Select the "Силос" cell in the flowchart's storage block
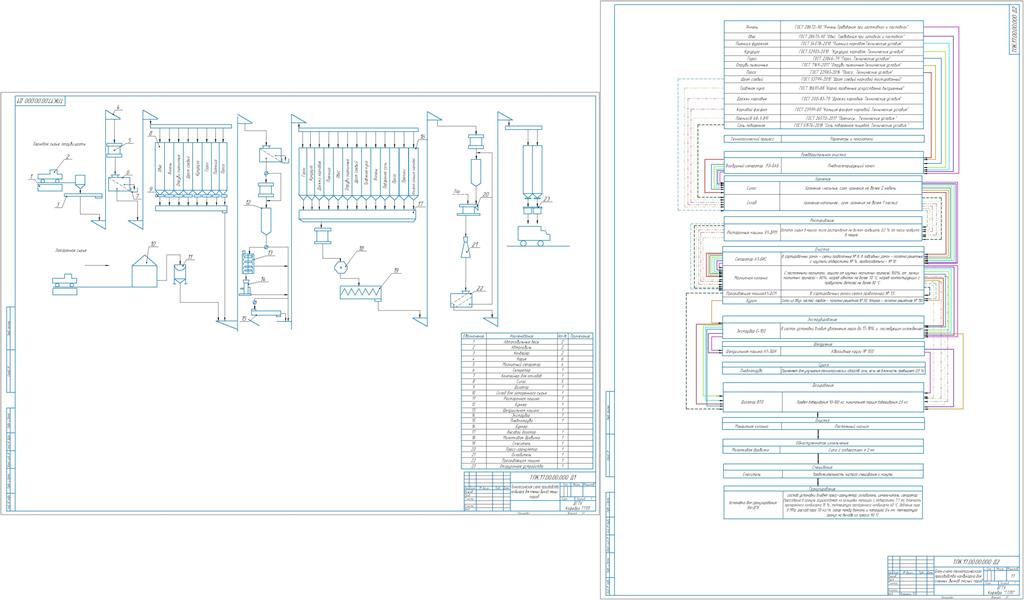The image size is (1024, 600). click(752, 188)
